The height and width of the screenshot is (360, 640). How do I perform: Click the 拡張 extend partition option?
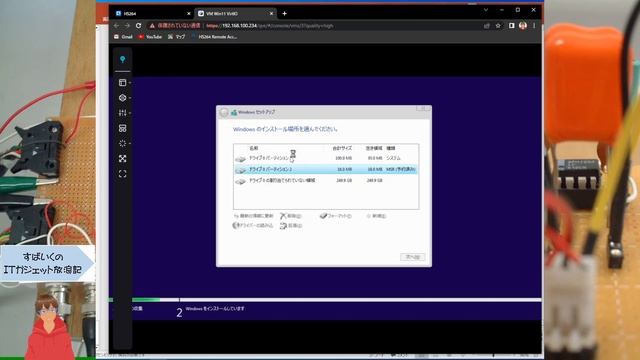point(291,225)
